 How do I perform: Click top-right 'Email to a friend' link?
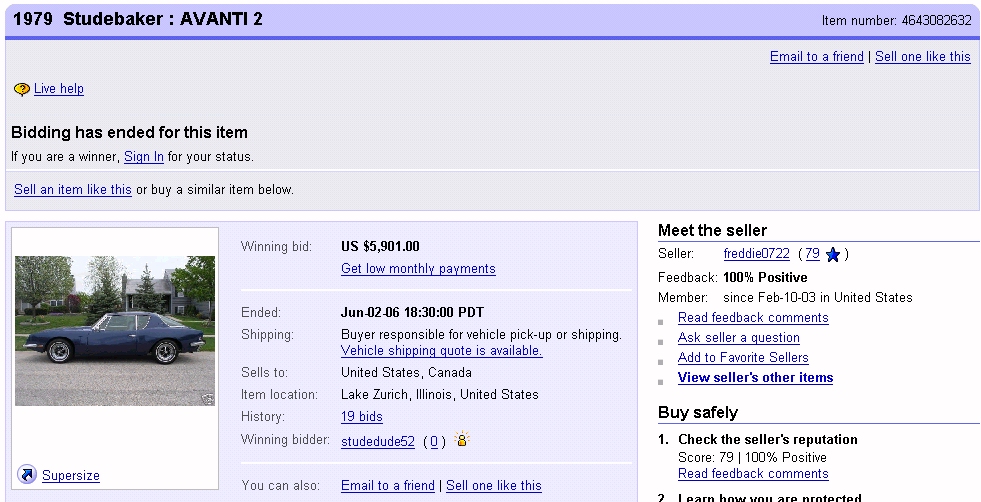point(816,57)
